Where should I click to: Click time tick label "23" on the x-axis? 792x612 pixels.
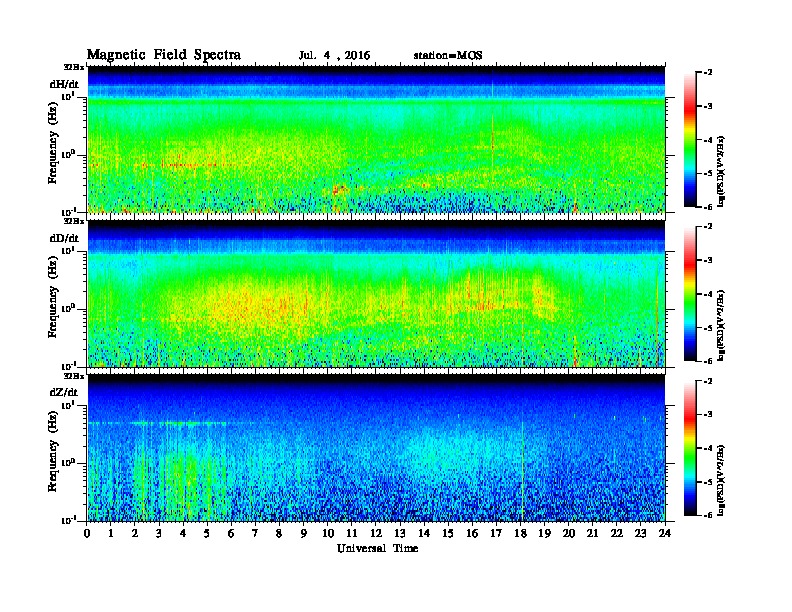point(640,534)
